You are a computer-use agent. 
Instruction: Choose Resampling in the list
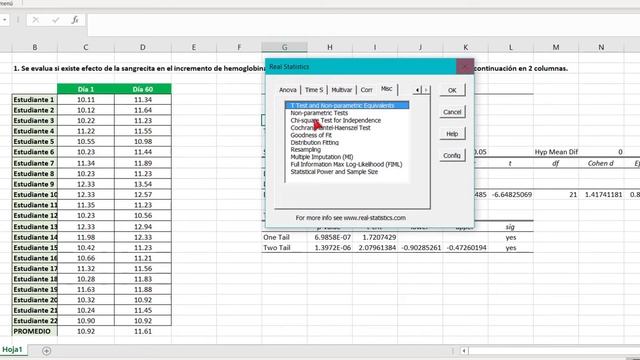click(306, 149)
